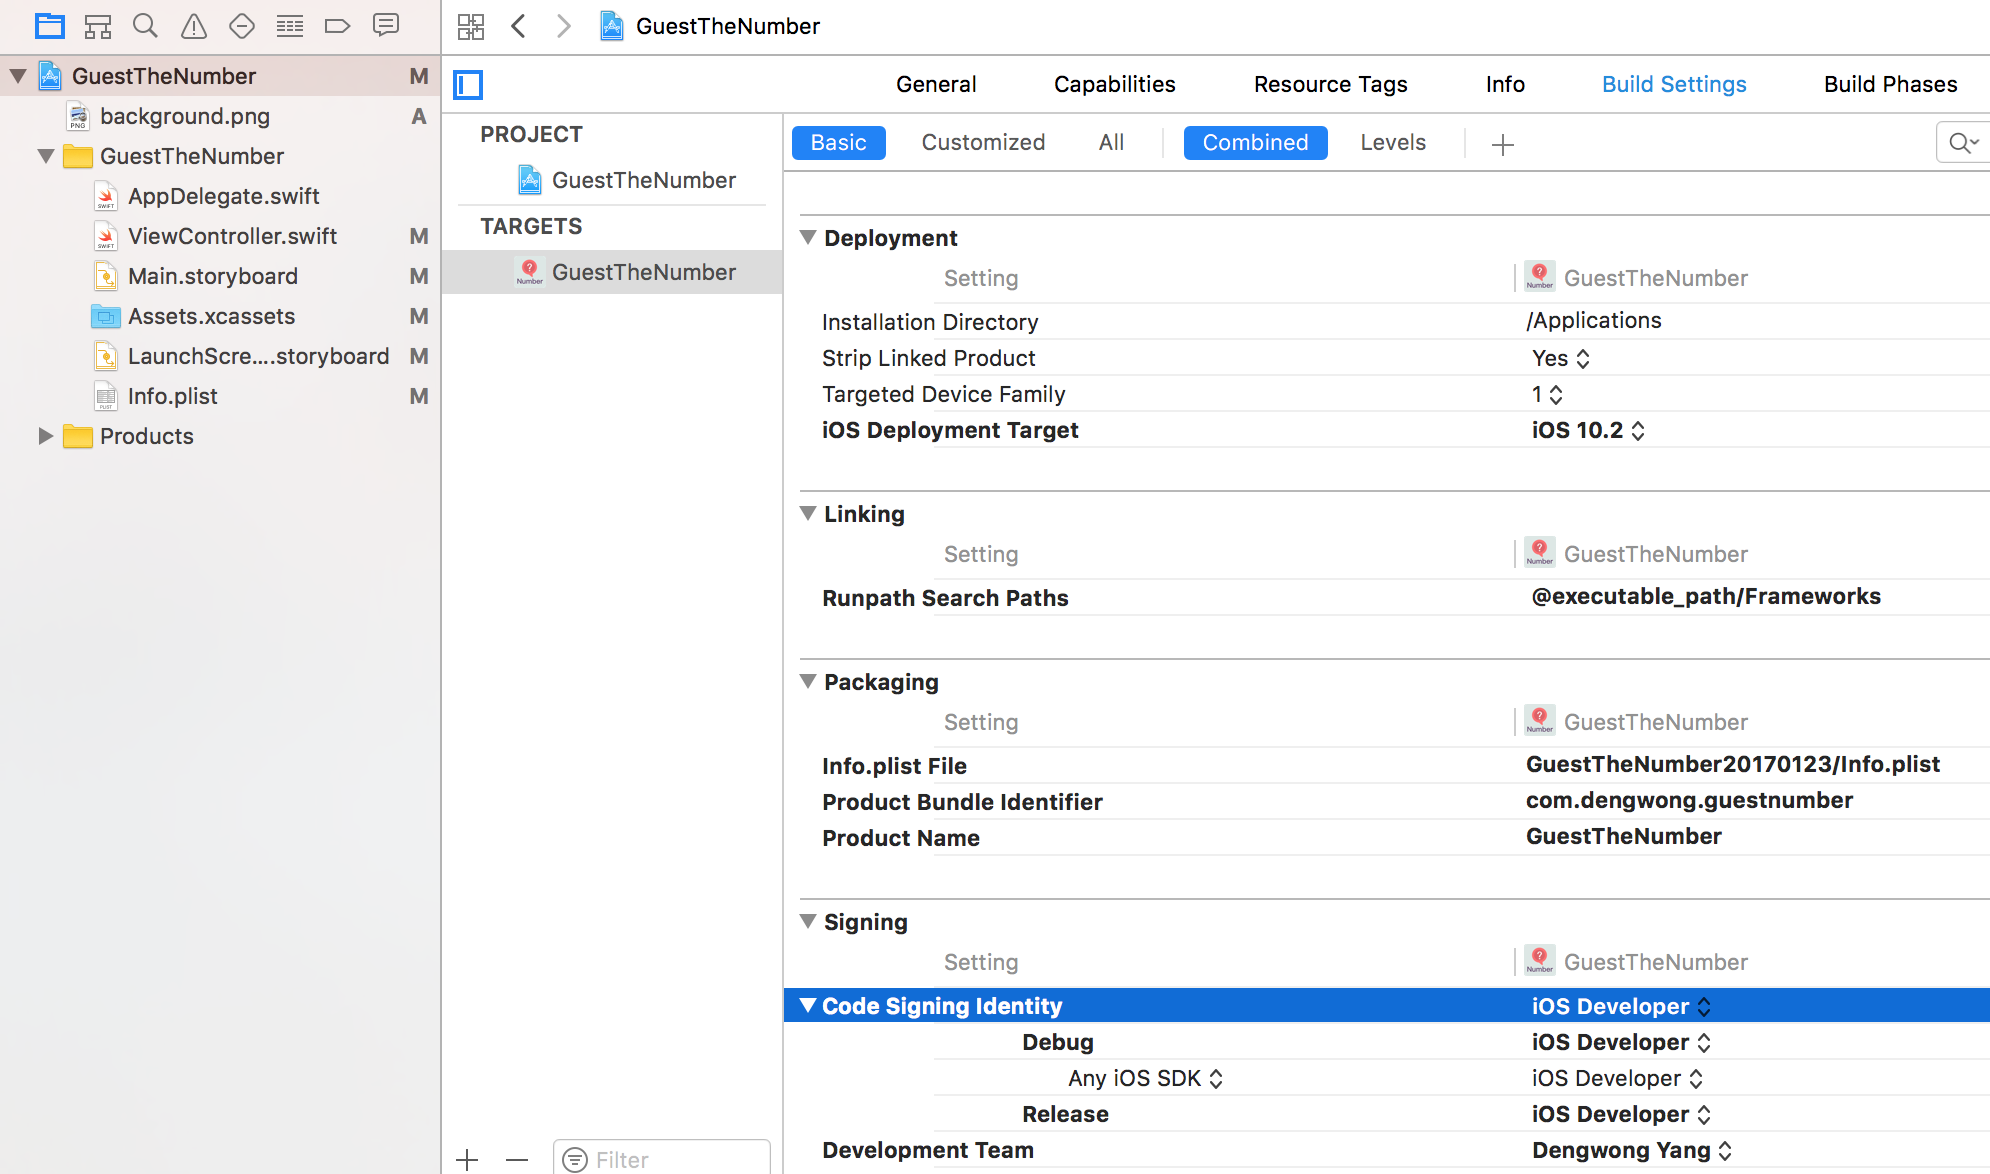The height and width of the screenshot is (1174, 1990).
Task: Collapse the Linking section
Action: tap(808, 514)
